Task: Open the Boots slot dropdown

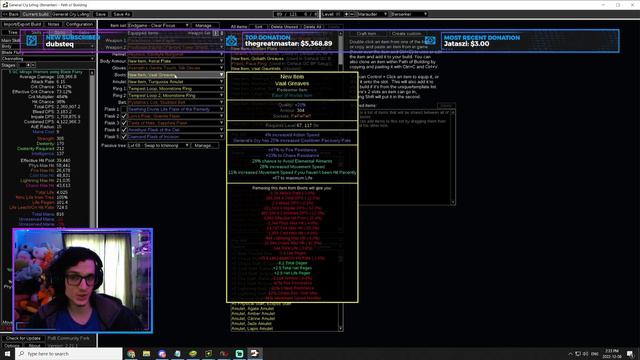Action: tap(176, 75)
